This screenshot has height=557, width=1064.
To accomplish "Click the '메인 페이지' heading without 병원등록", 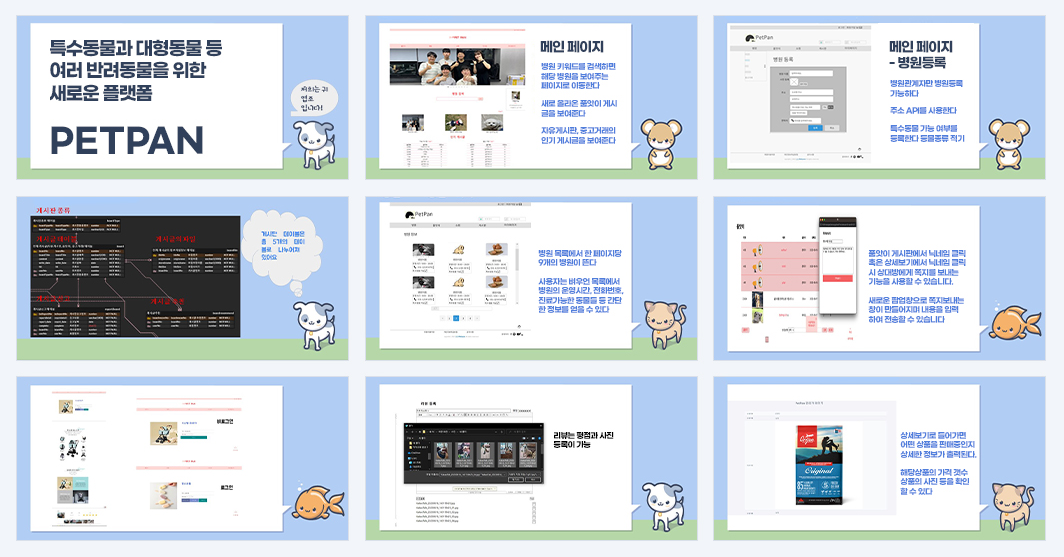I will tap(572, 47).
